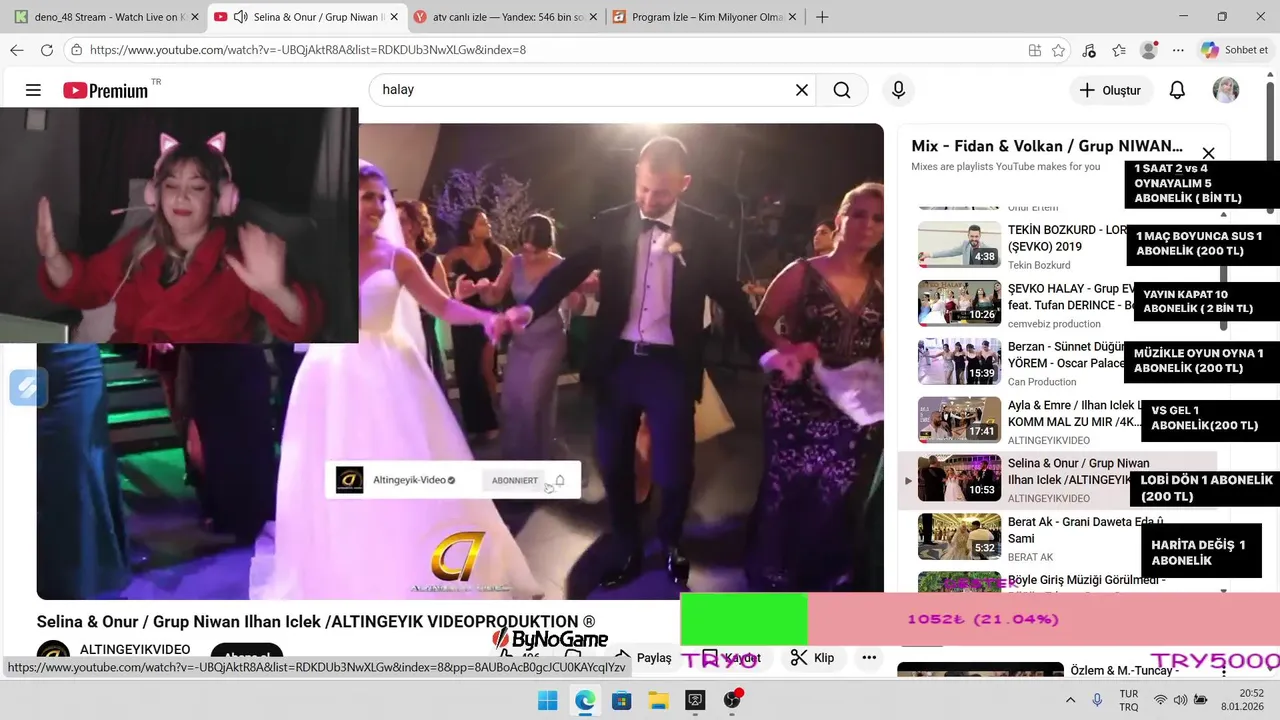1280x720 pixels.
Task: Open the currently playing 10:53 playlist thumbnail
Action: 959,478
